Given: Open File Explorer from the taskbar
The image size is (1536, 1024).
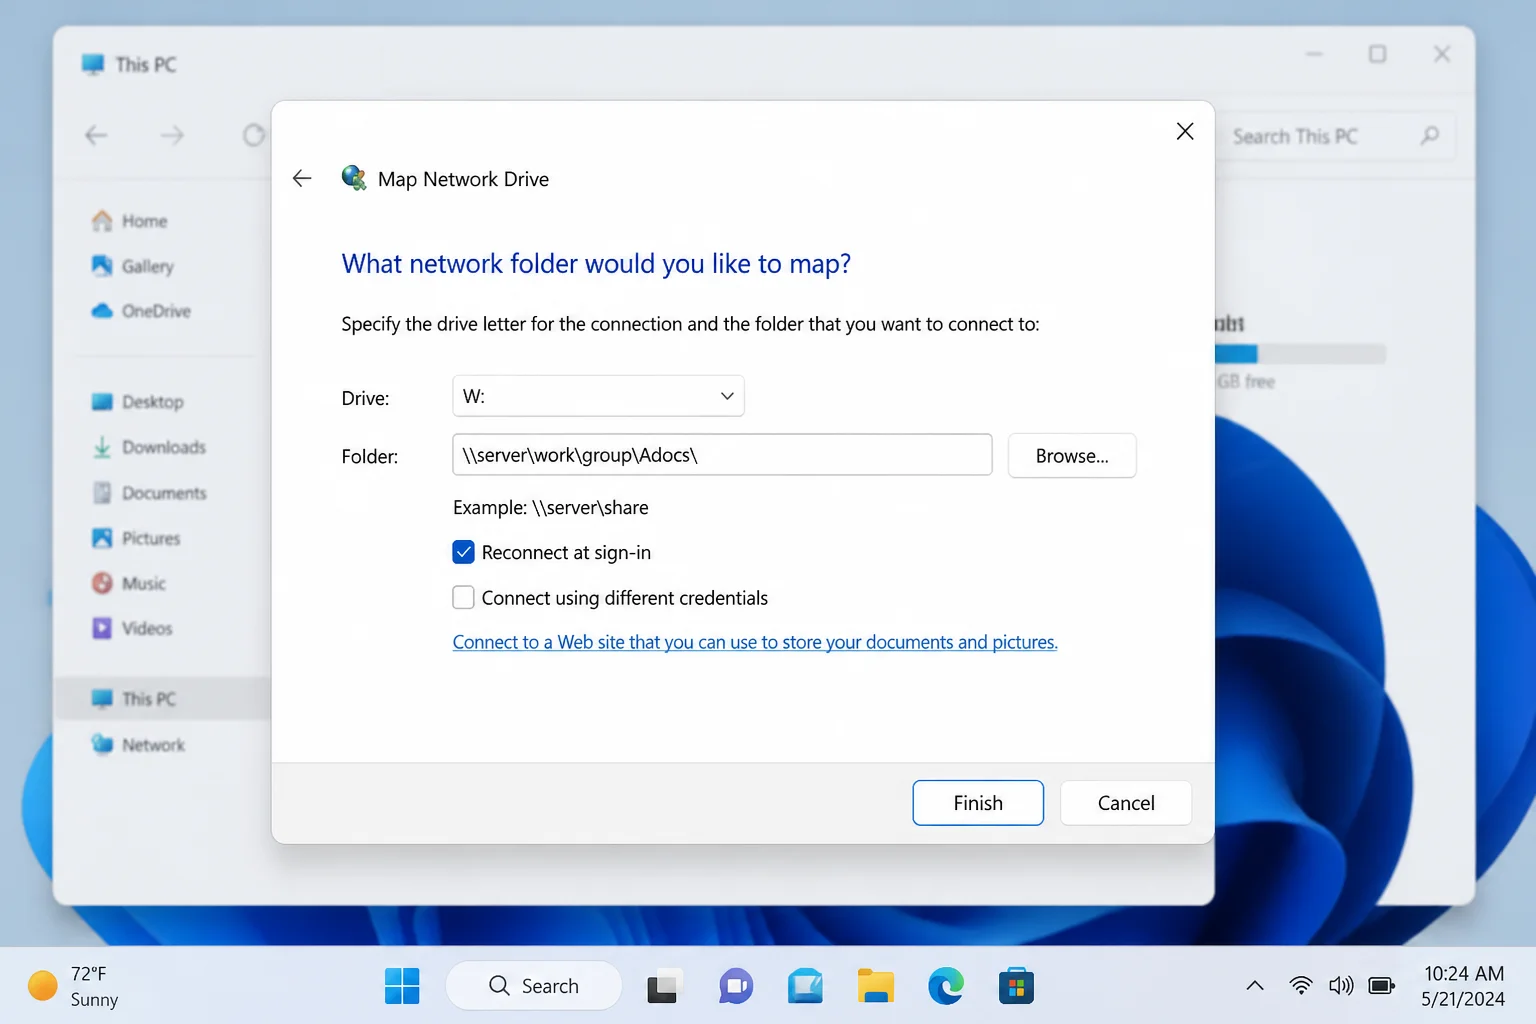Looking at the screenshot, I should [x=875, y=987].
